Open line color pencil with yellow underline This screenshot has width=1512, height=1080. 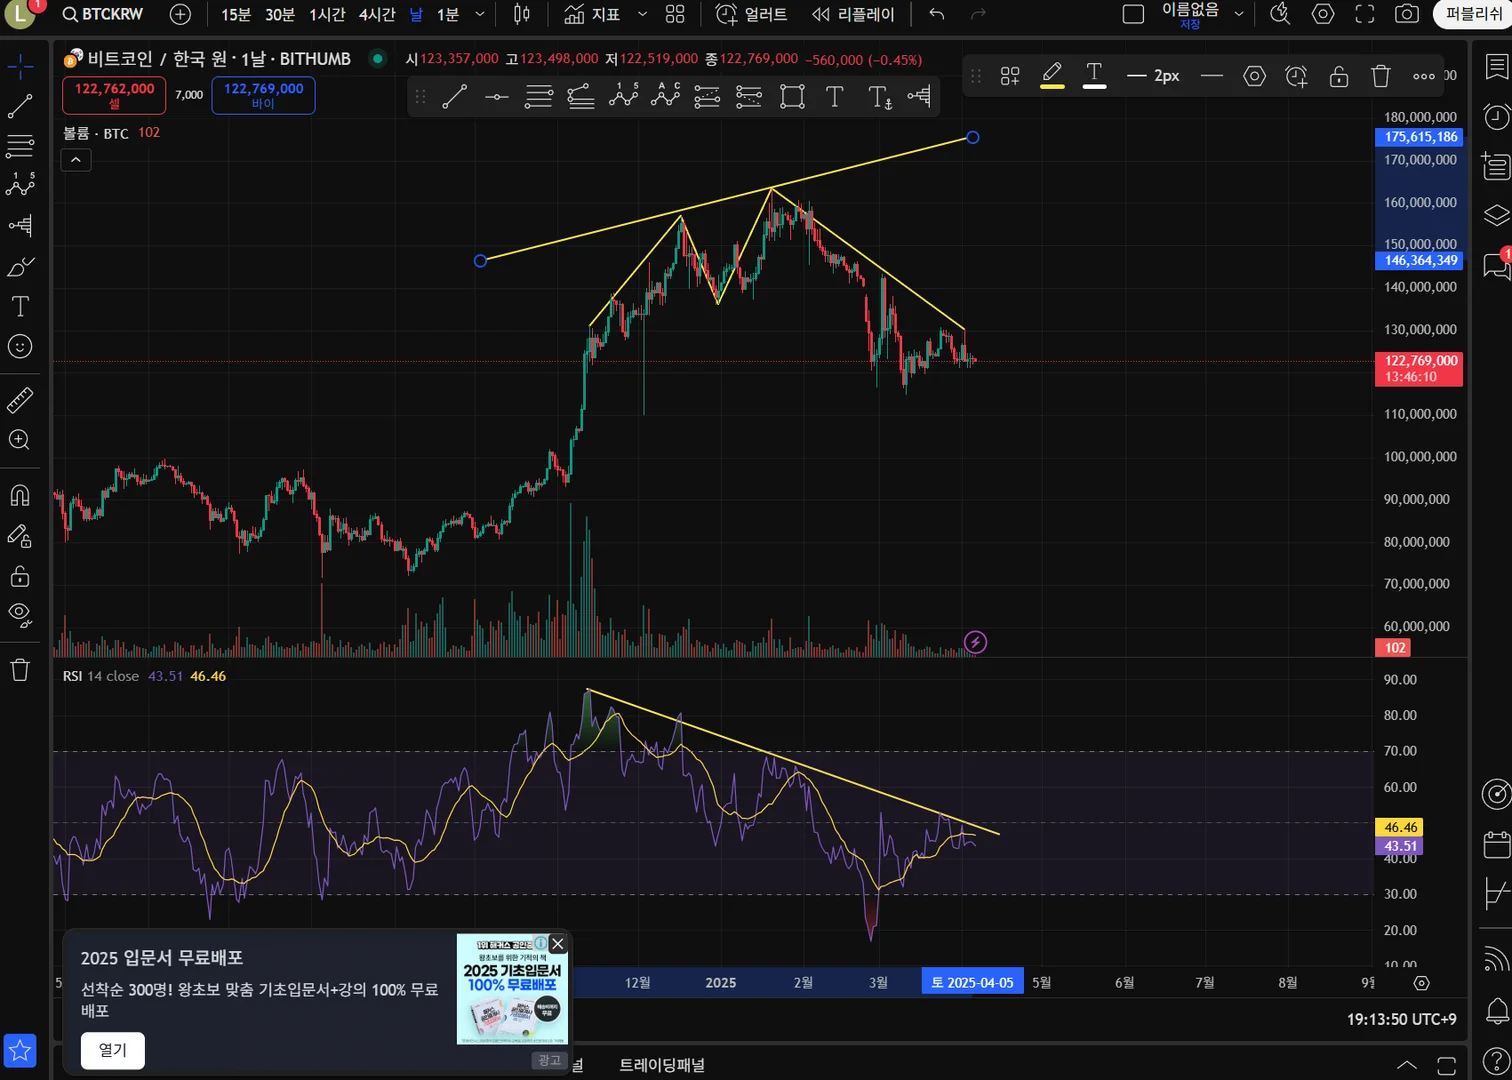click(x=1052, y=76)
